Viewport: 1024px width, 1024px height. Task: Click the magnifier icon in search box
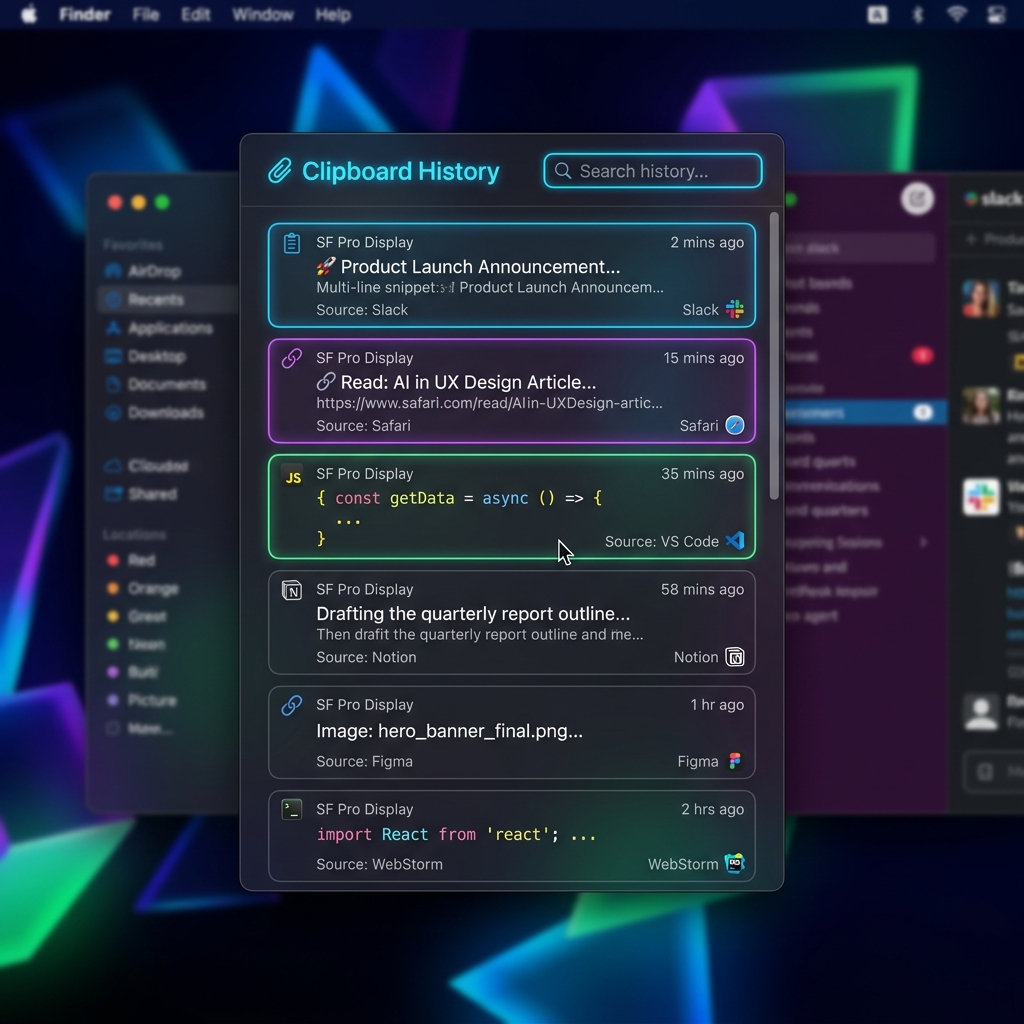tap(563, 171)
